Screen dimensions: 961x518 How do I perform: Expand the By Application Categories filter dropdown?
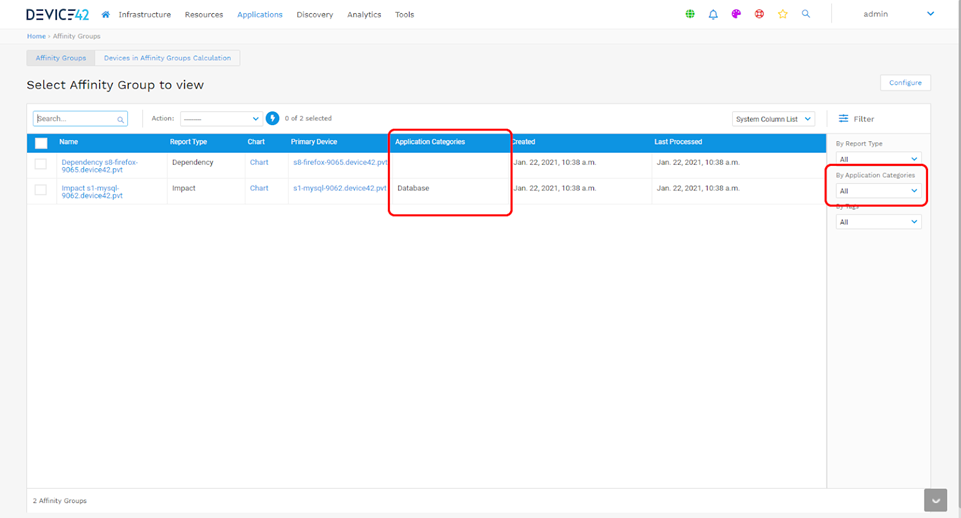878,191
